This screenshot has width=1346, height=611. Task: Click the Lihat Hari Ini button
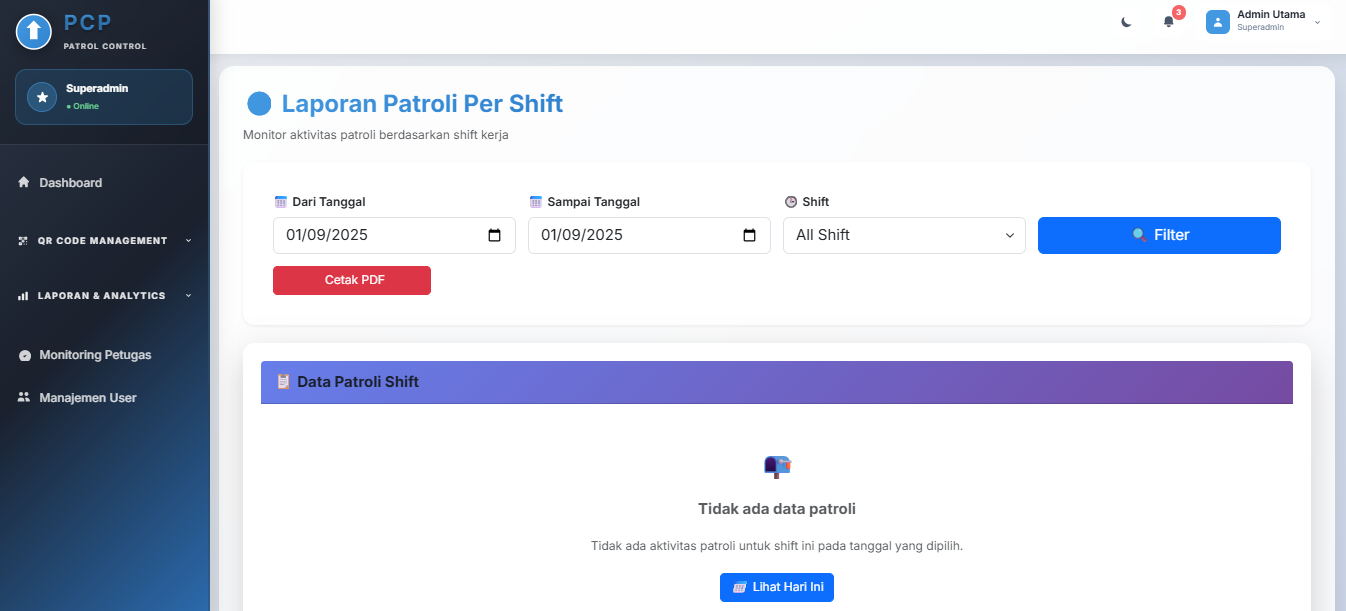(x=777, y=588)
